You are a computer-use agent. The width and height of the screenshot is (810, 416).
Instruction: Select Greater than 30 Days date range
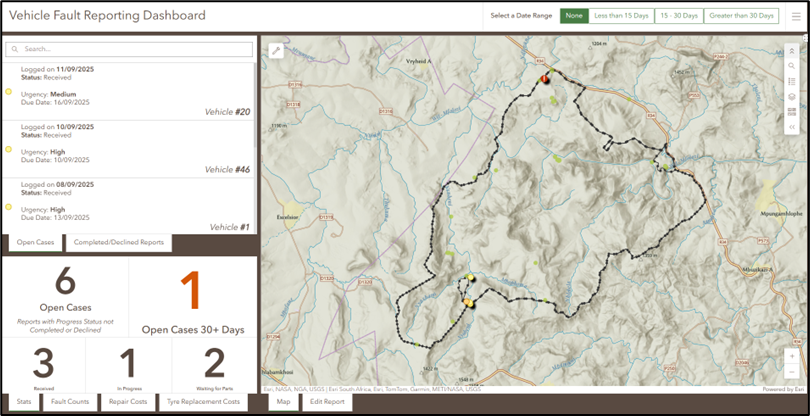coord(741,16)
